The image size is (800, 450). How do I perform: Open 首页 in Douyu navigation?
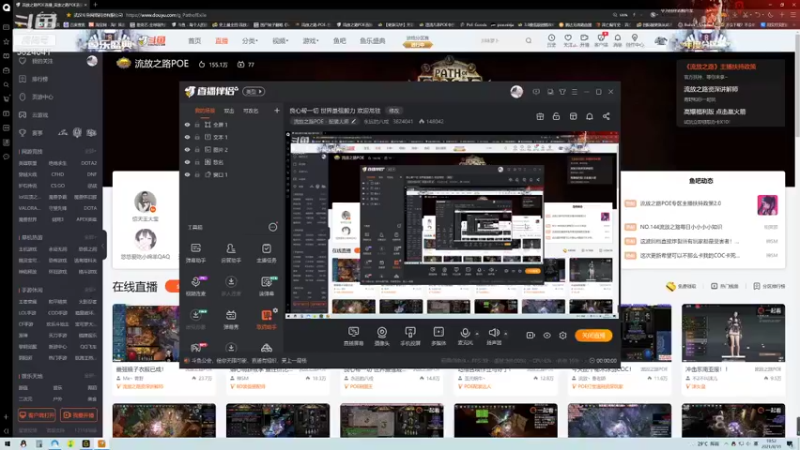194,41
